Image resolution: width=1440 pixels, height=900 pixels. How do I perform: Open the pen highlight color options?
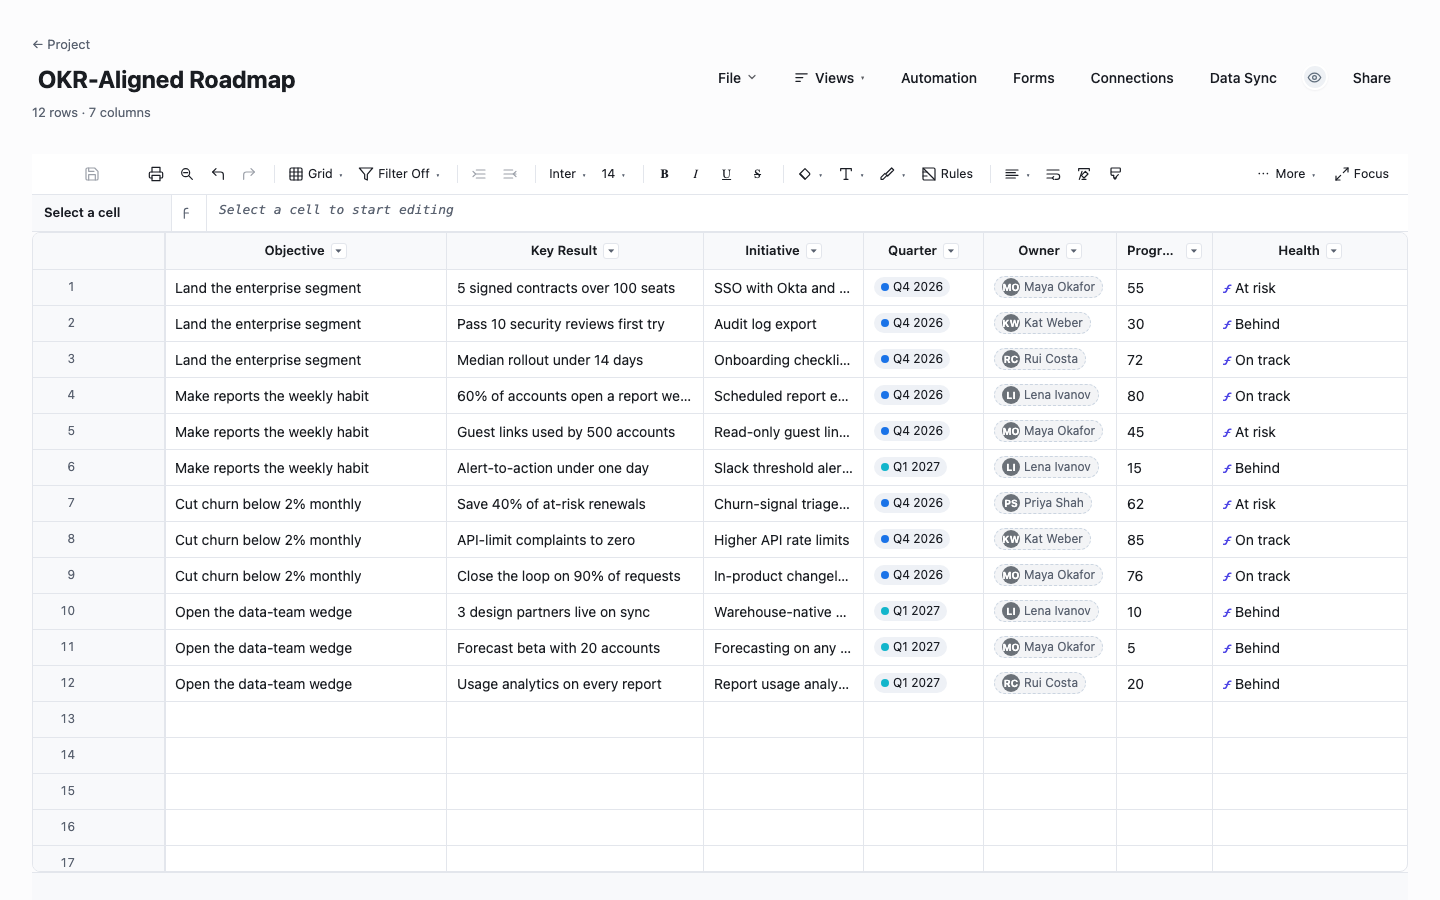892,174
